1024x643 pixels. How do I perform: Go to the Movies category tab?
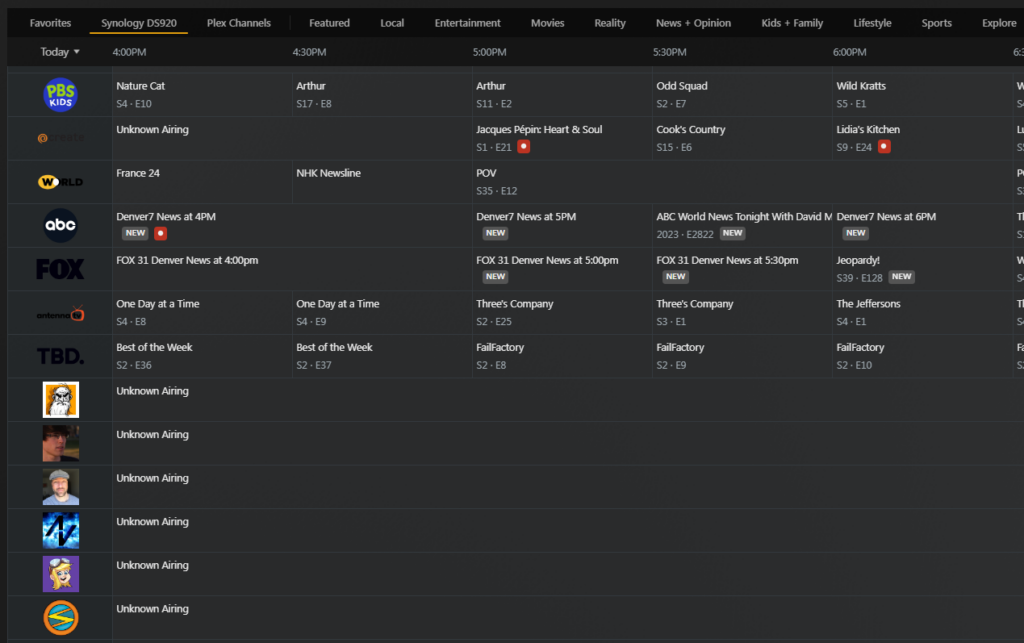point(547,23)
